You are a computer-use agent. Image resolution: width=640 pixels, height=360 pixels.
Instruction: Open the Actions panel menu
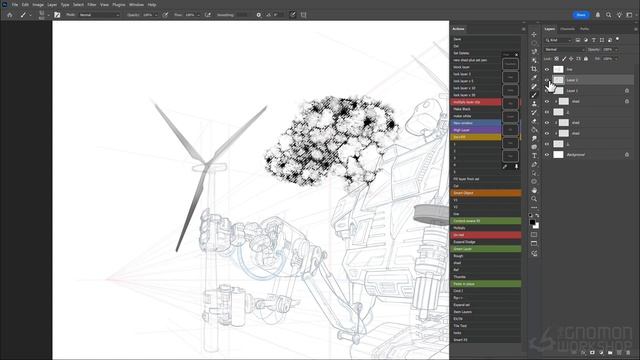tap(523, 29)
